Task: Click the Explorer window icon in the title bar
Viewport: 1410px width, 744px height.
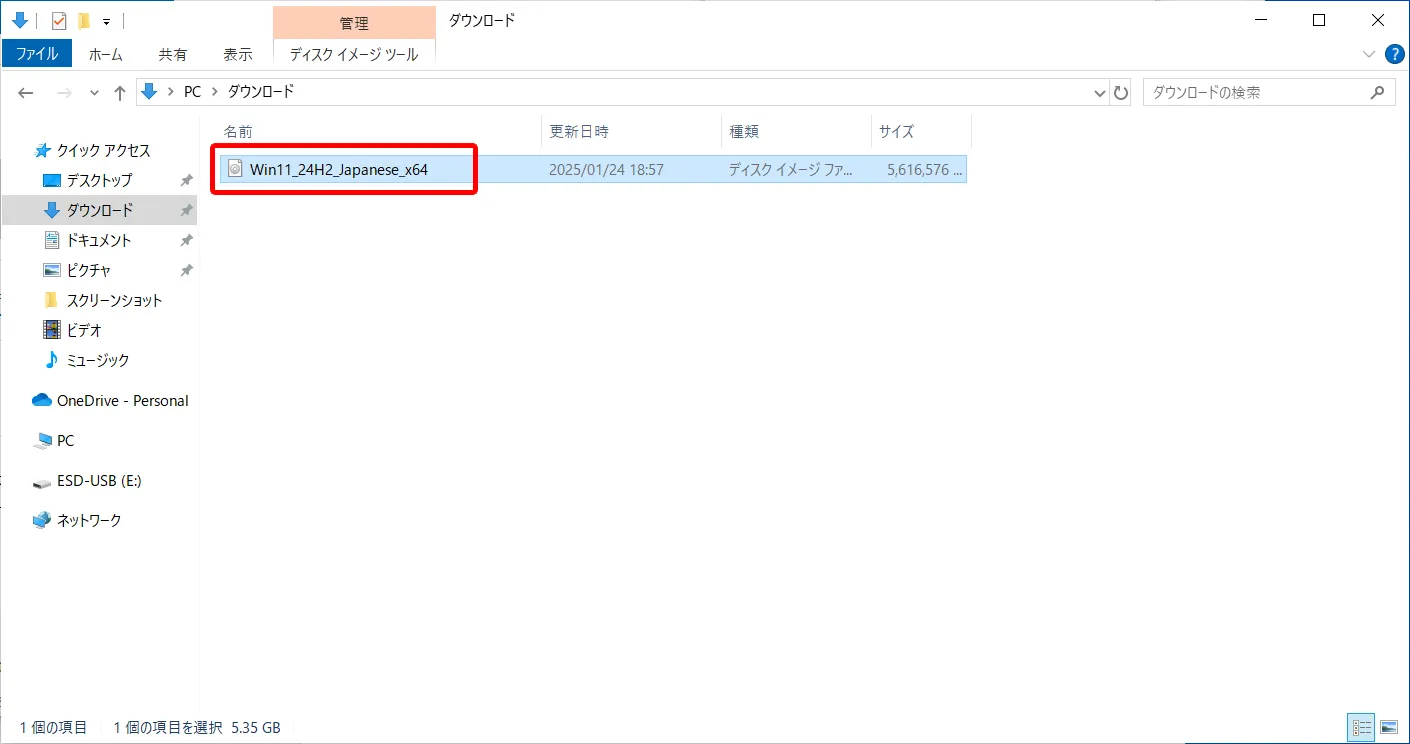Action: pyautogui.click(x=19, y=20)
